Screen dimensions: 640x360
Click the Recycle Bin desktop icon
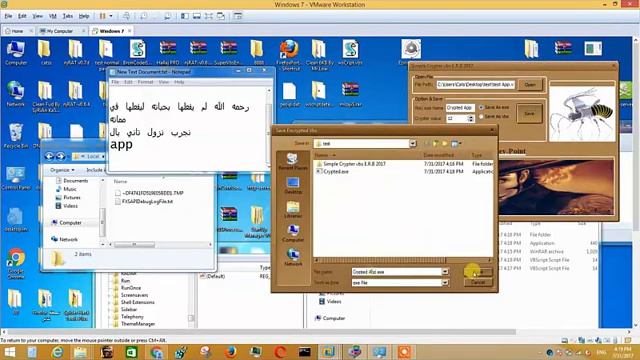[16, 136]
